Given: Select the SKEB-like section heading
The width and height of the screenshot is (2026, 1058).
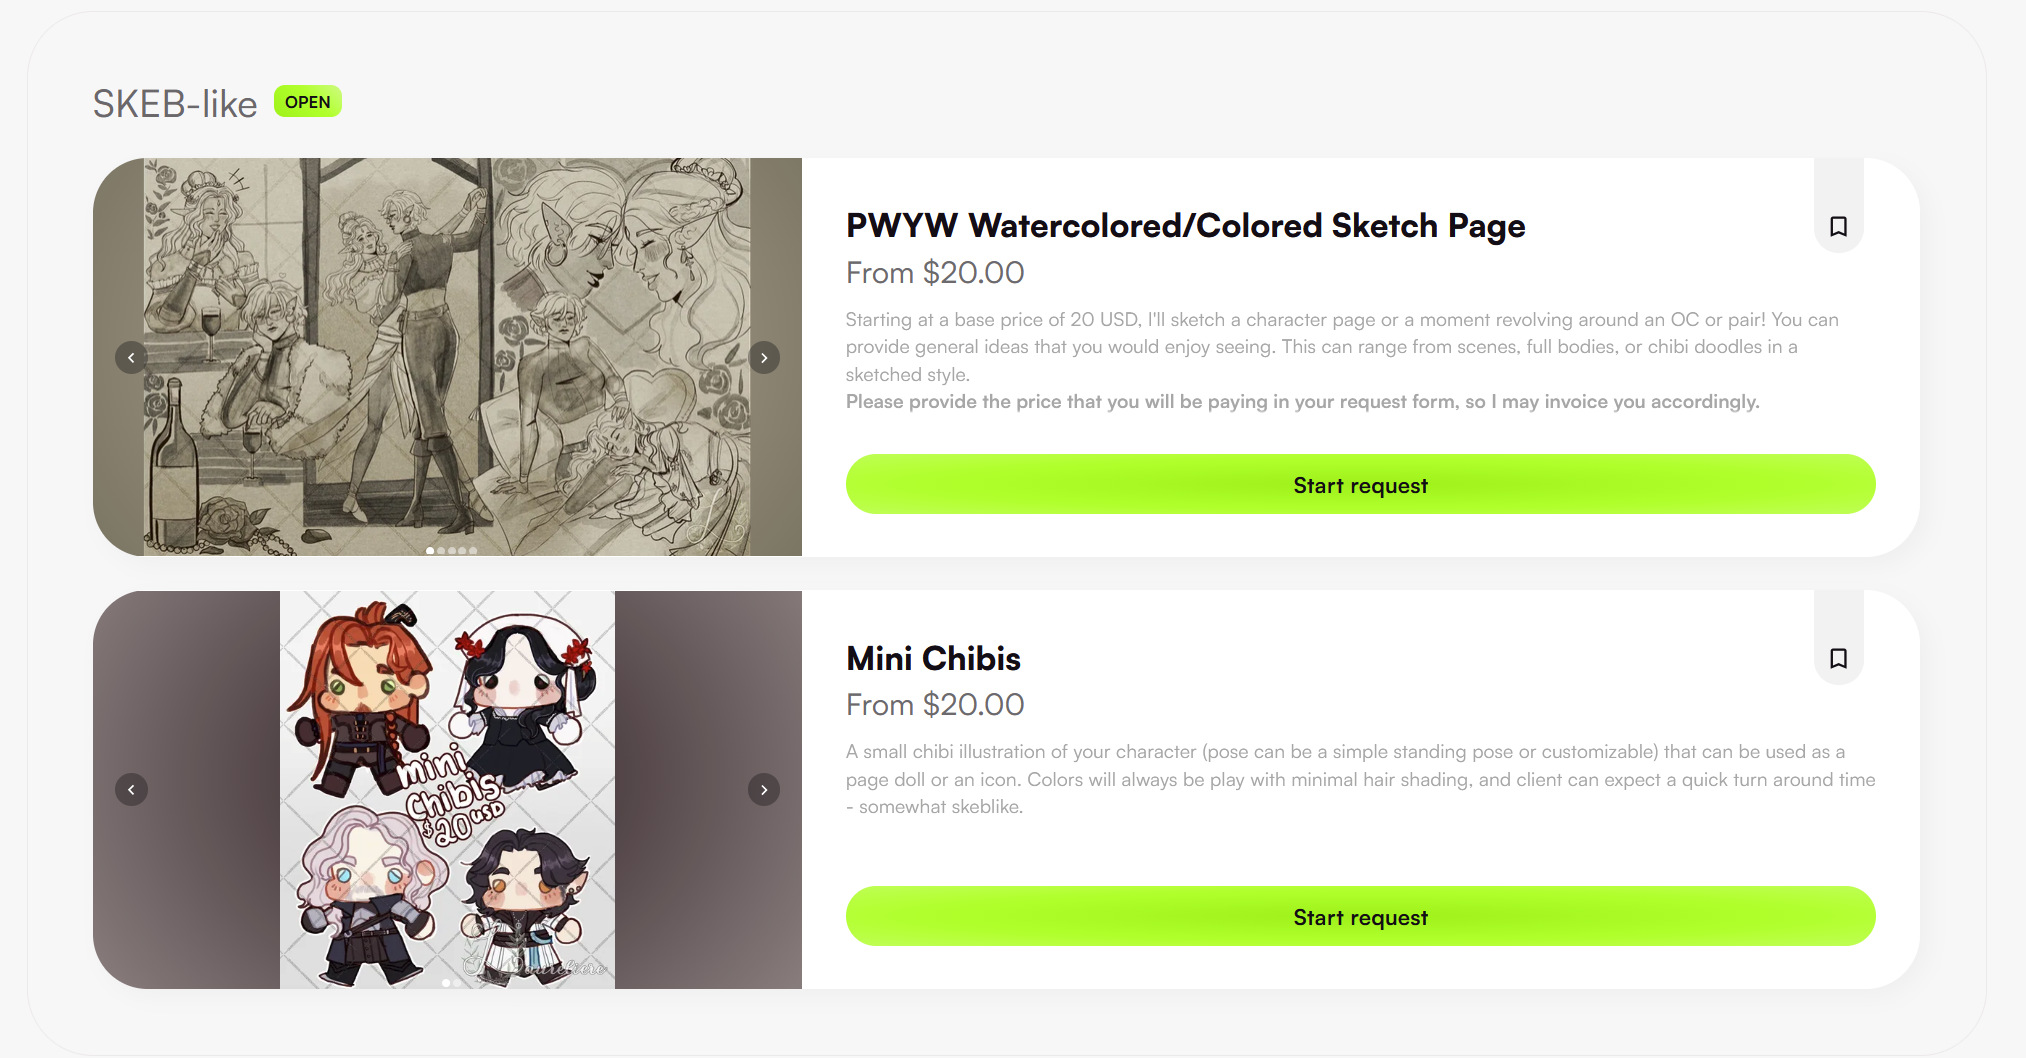Looking at the screenshot, I should pyautogui.click(x=175, y=104).
